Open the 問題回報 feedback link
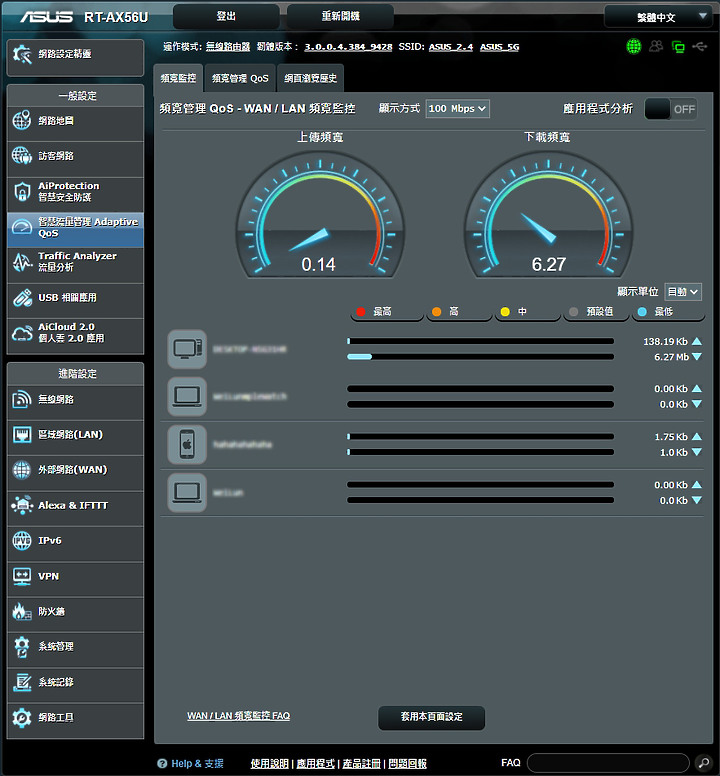The height and width of the screenshot is (776, 720). pos(408,763)
